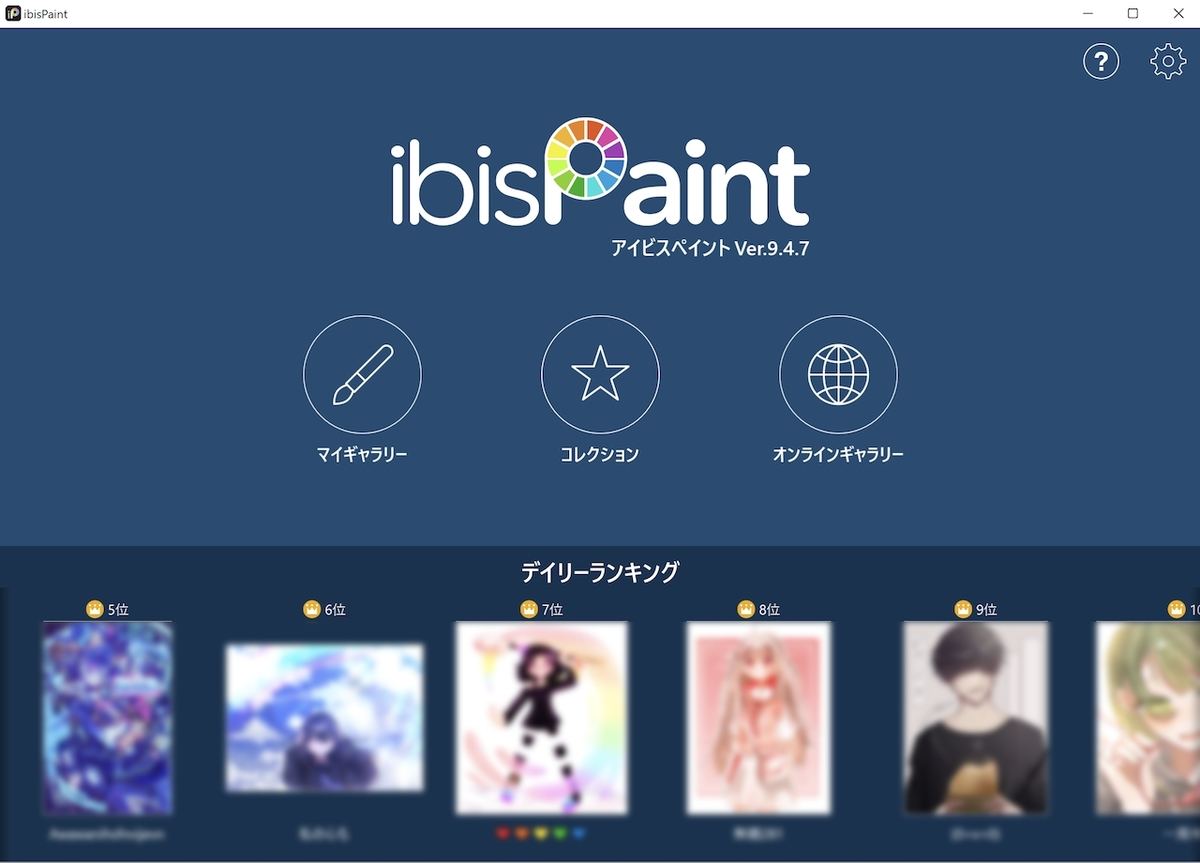Open the 5th-ranked blue artwork thumbnail
Viewport: 1200px width, 863px height.
tap(107, 718)
